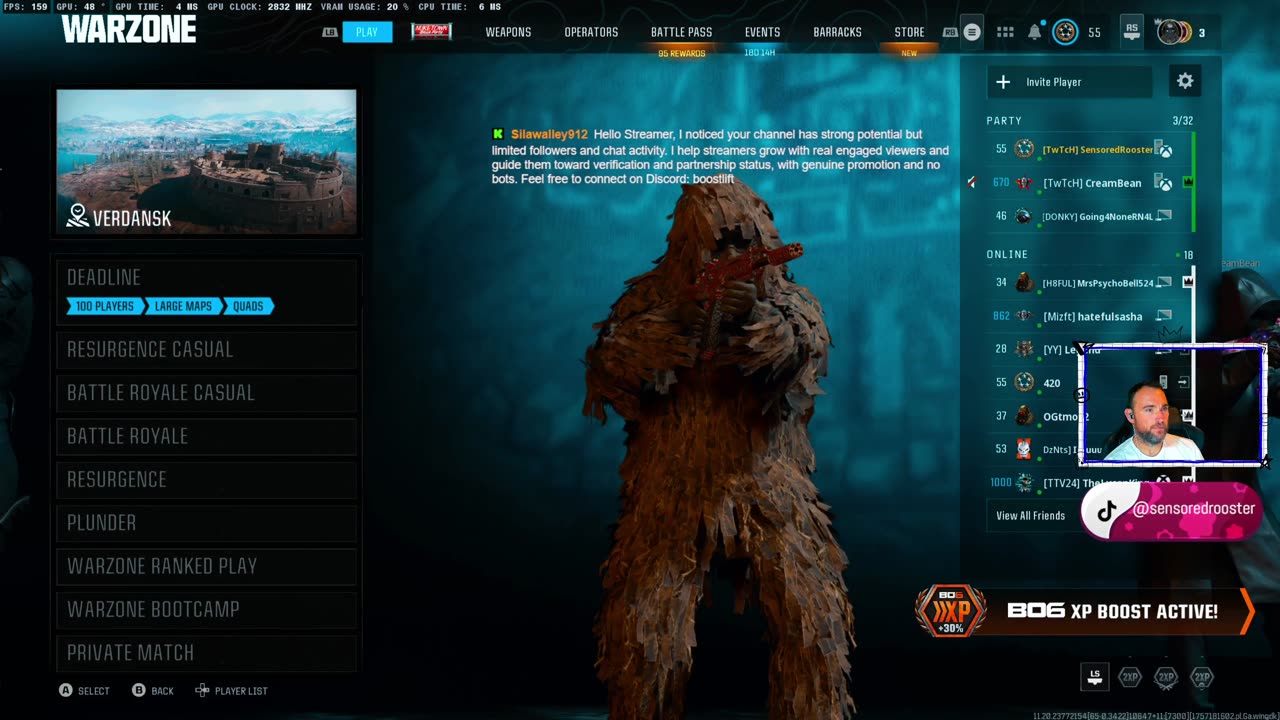The height and width of the screenshot is (720, 1280).
Task: Click the Verdansk map thumbnail
Action: point(206,162)
